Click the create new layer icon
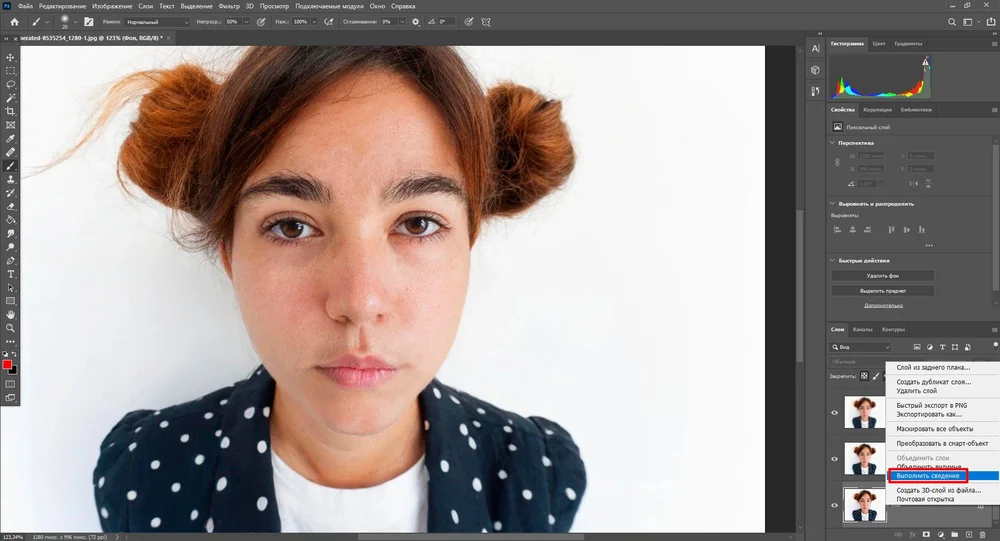1000x541 pixels. pos(968,535)
